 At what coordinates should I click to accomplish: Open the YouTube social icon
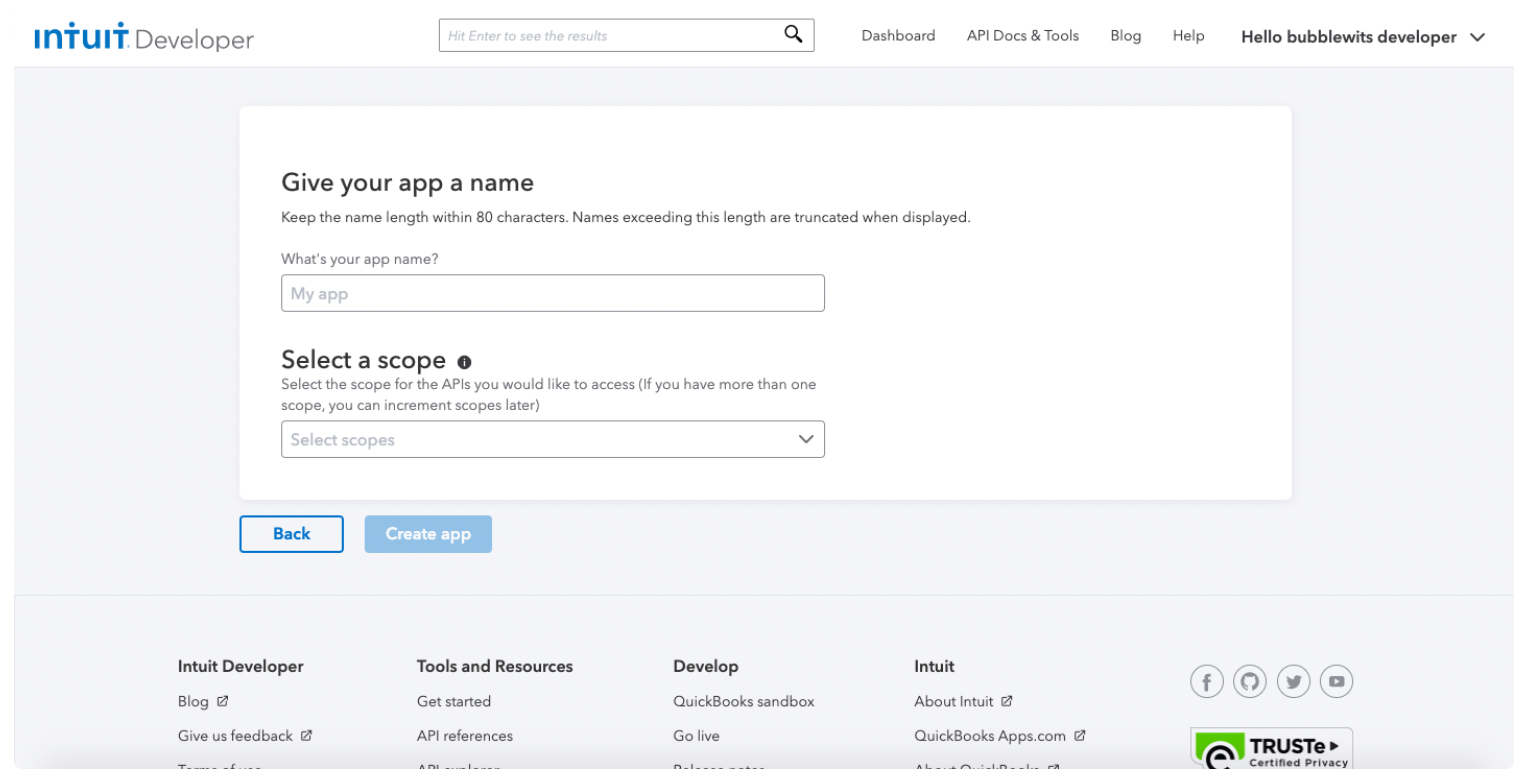tap(1336, 682)
